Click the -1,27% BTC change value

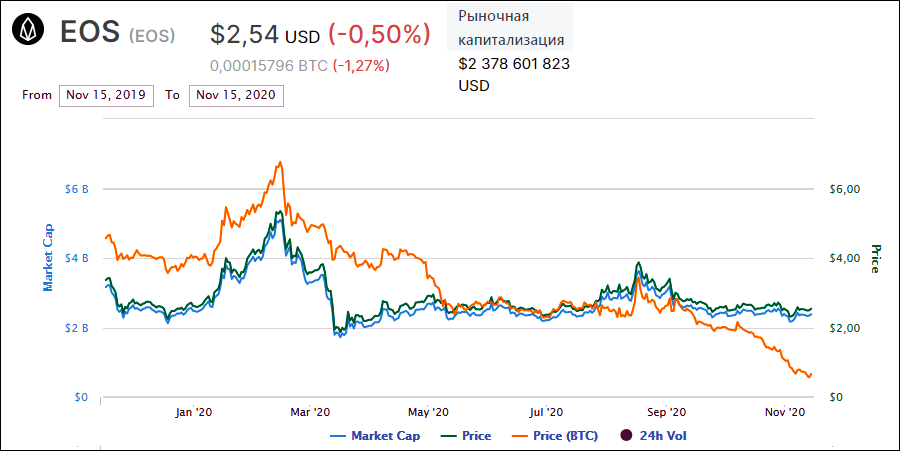pos(361,65)
